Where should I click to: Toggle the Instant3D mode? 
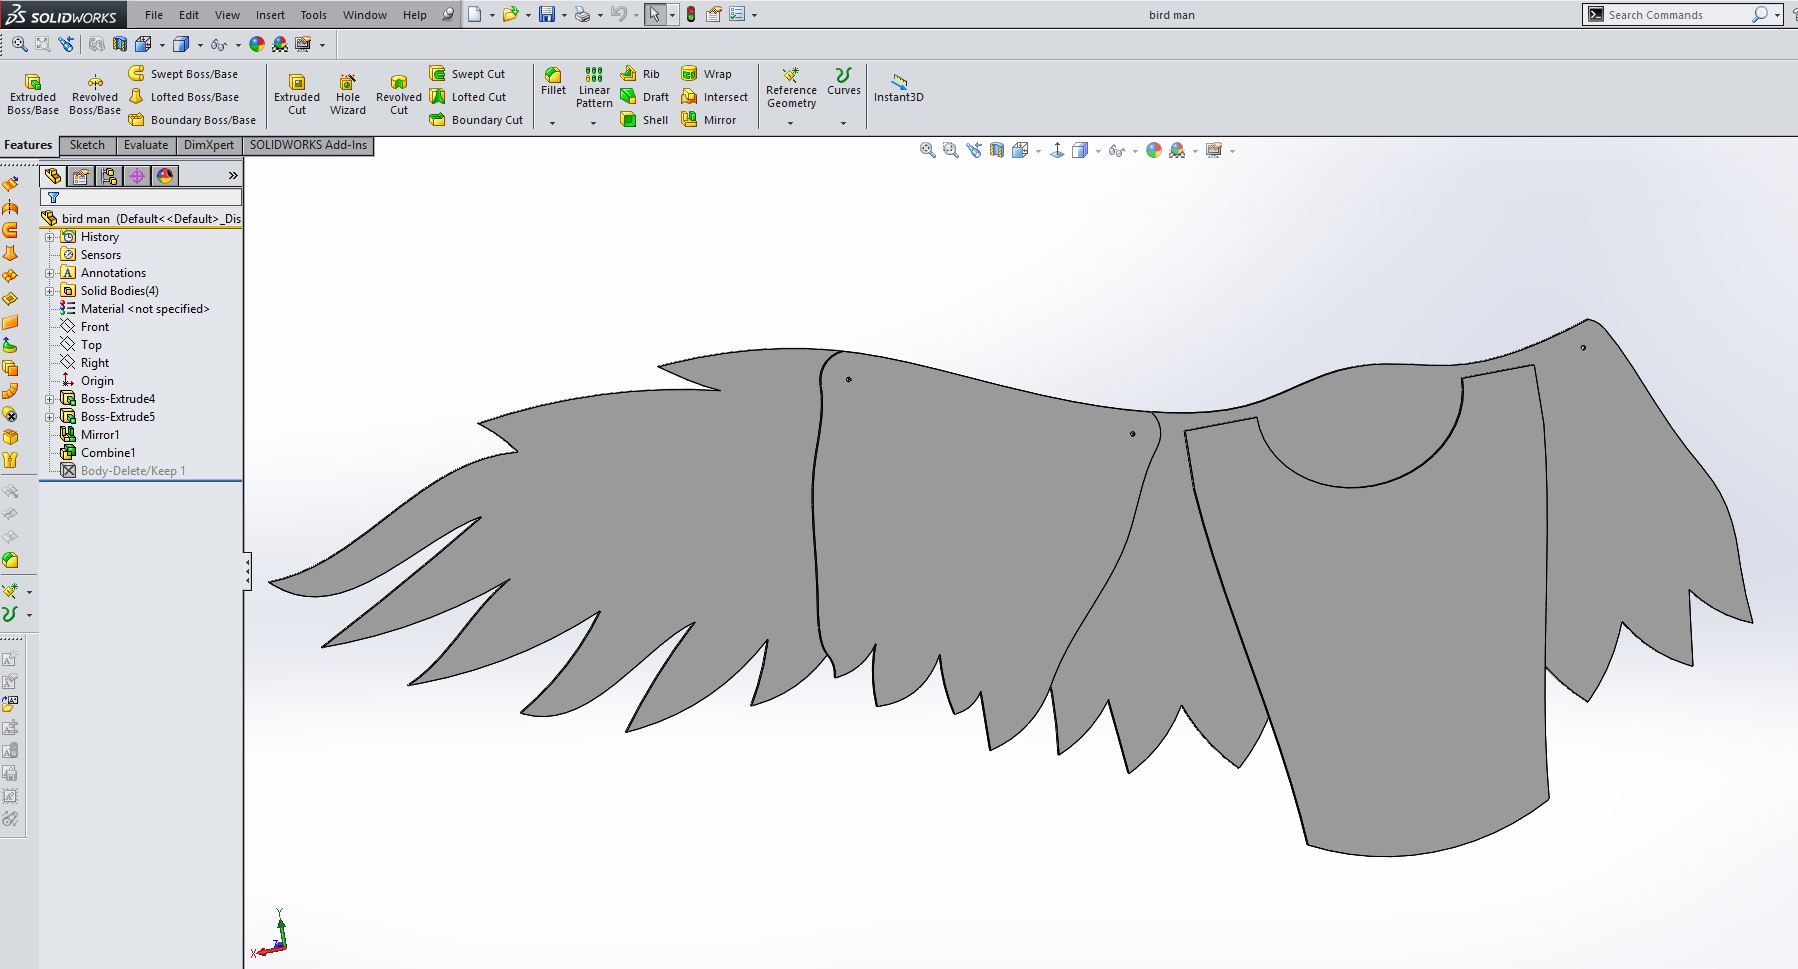pyautogui.click(x=898, y=88)
